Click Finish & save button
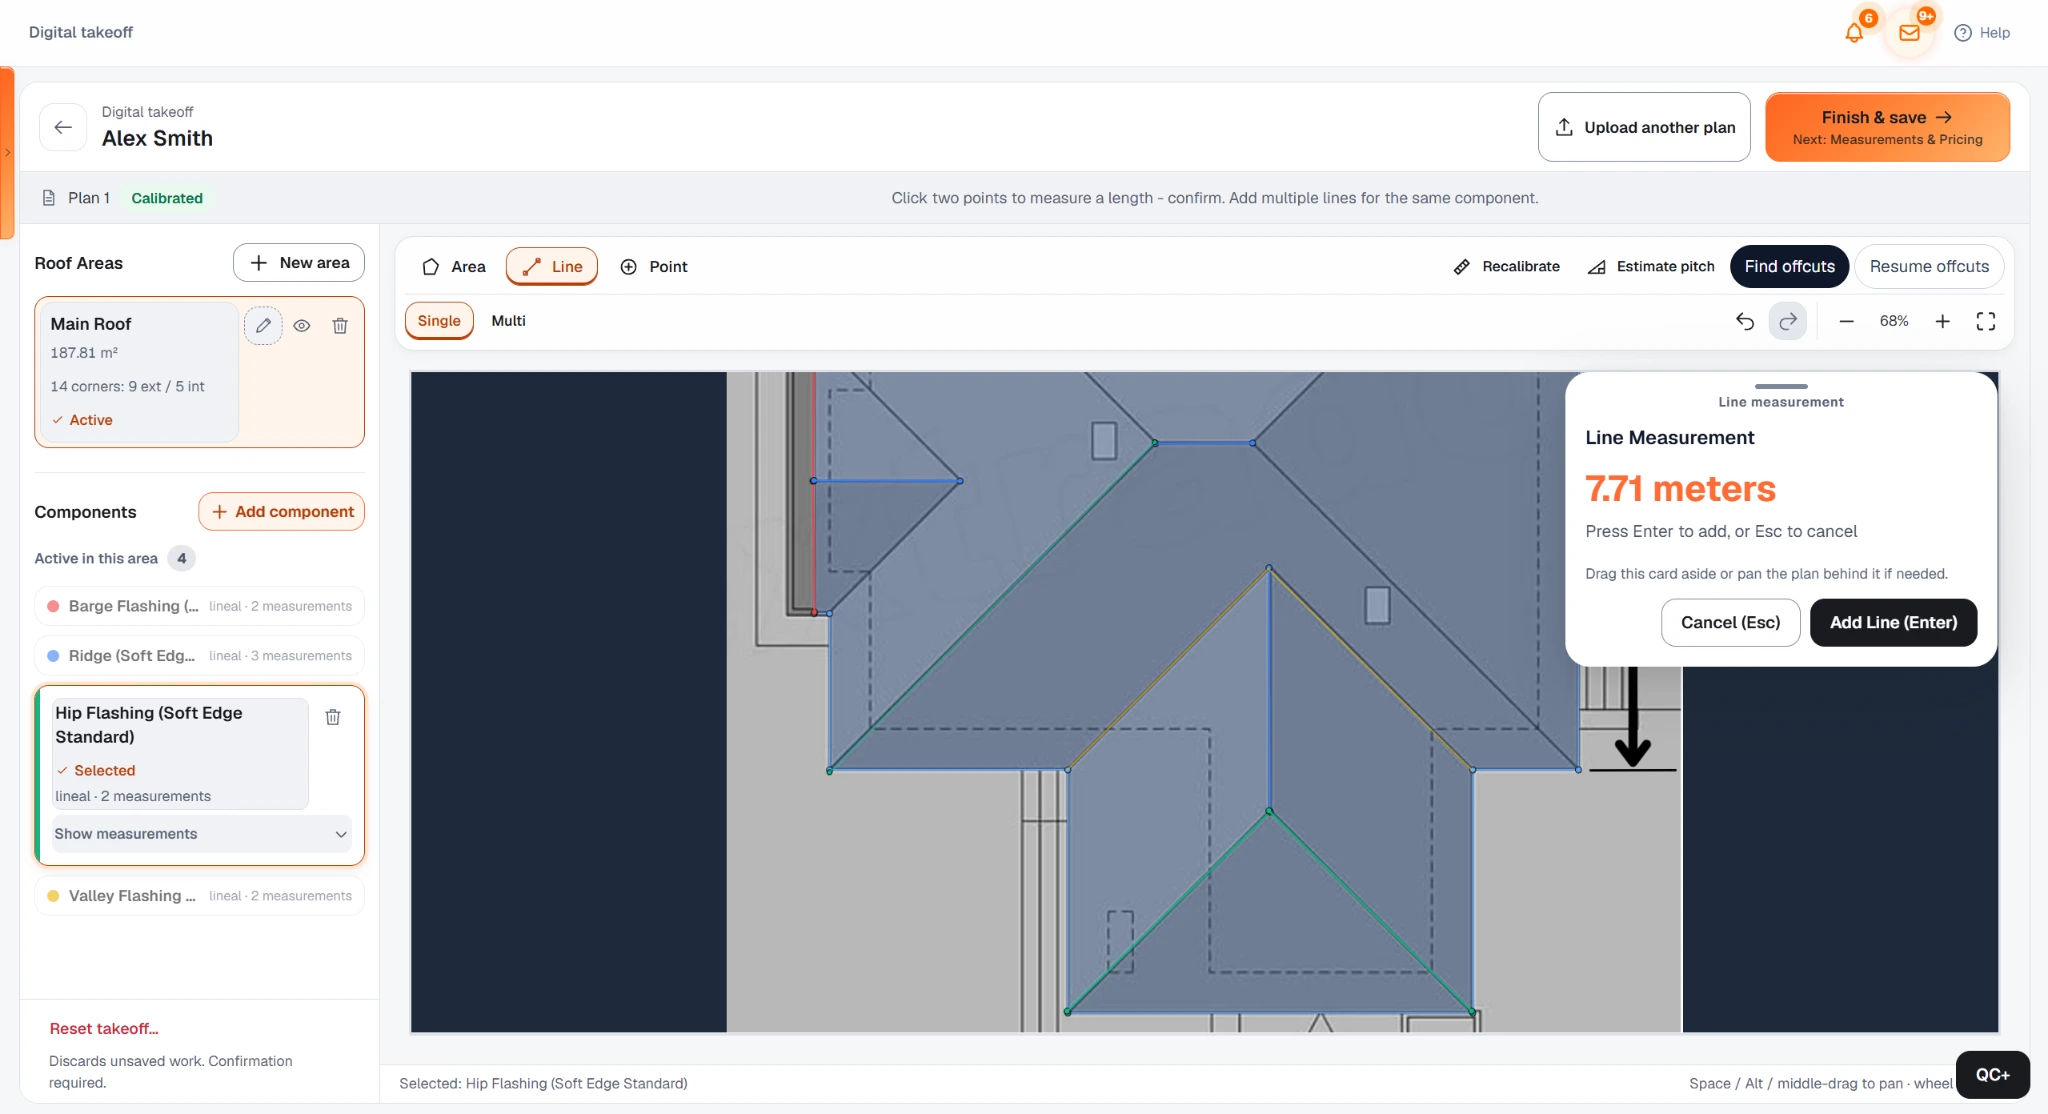Viewport: 2048px width, 1114px height. pyautogui.click(x=1887, y=127)
